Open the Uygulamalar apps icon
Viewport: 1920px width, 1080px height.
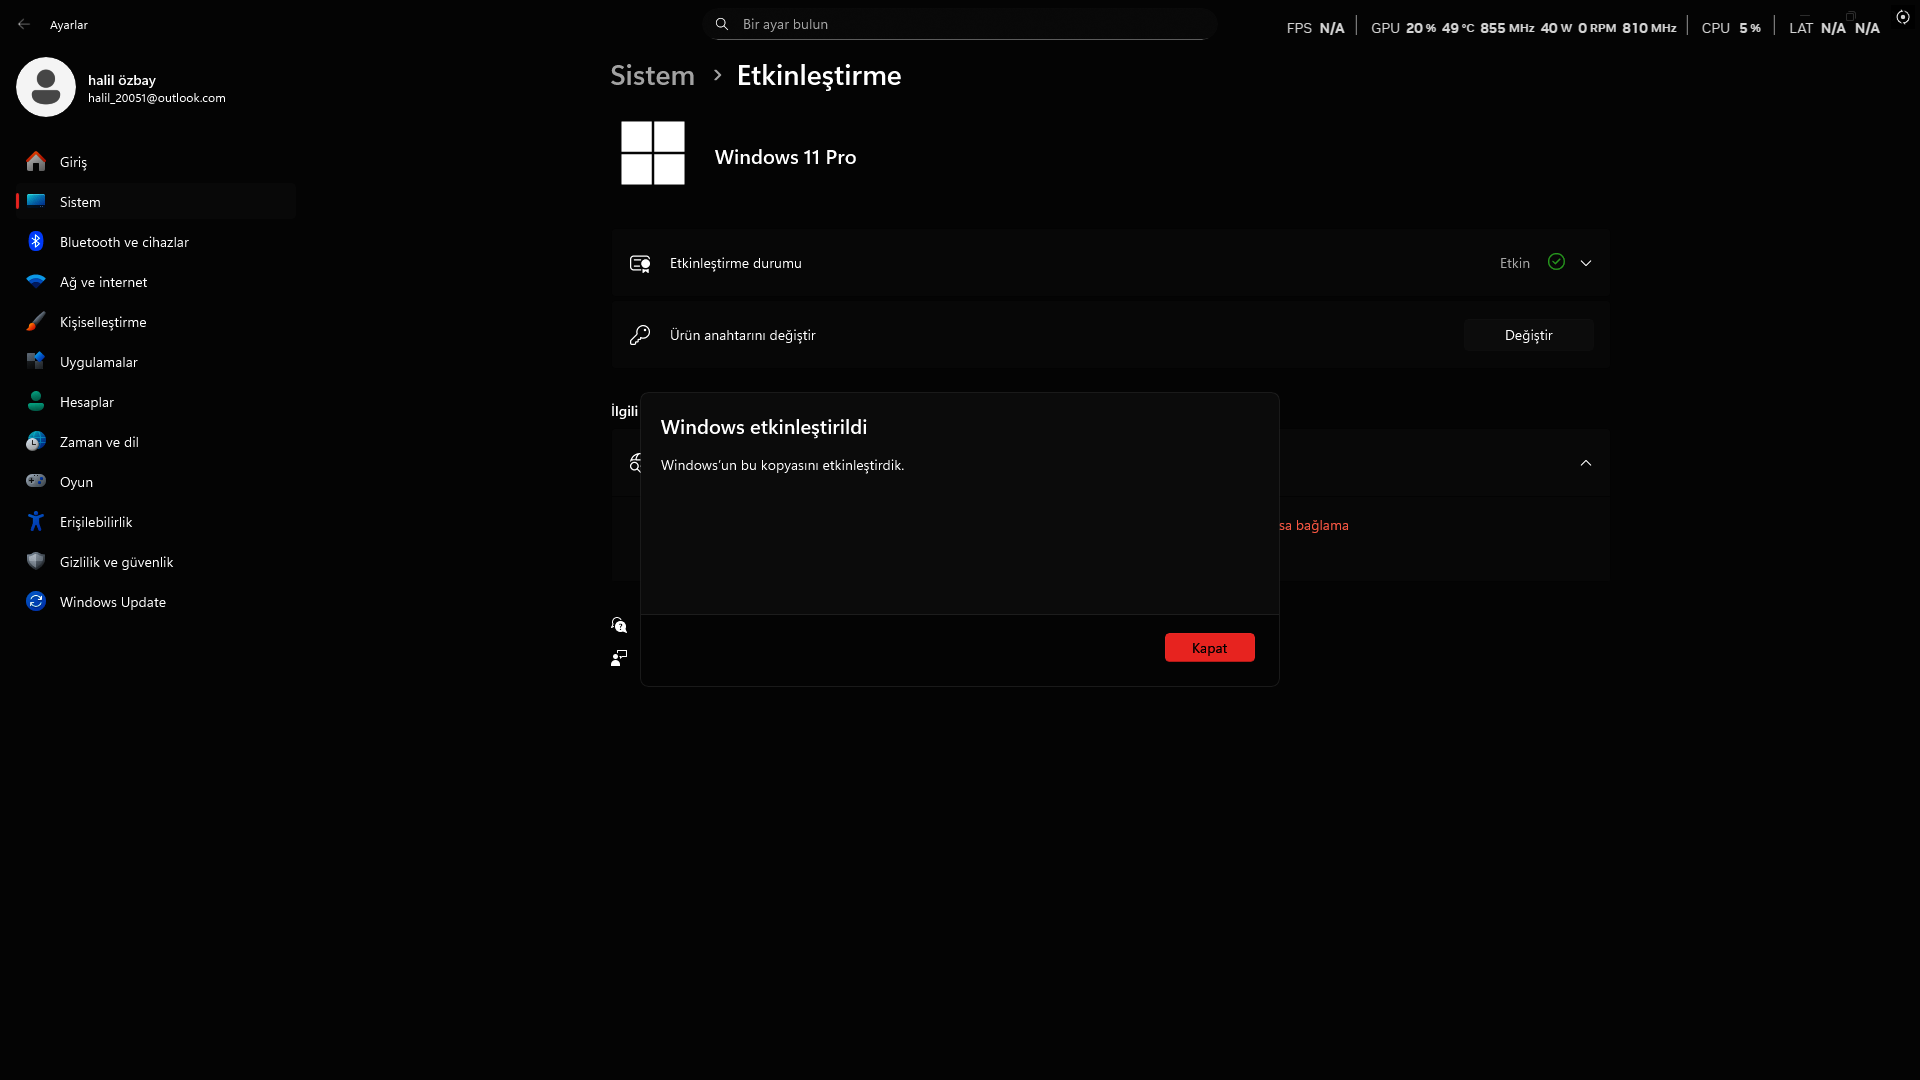[x=36, y=361]
